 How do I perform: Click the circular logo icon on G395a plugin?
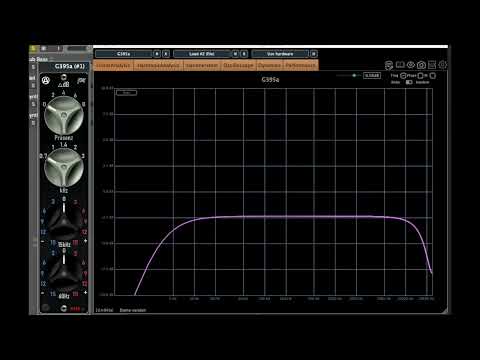click(x=46, y=80)
